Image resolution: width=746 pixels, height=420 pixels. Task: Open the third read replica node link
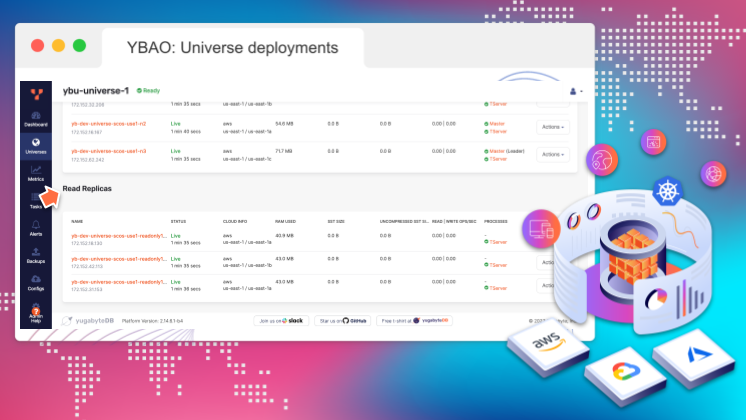[119, 282]
